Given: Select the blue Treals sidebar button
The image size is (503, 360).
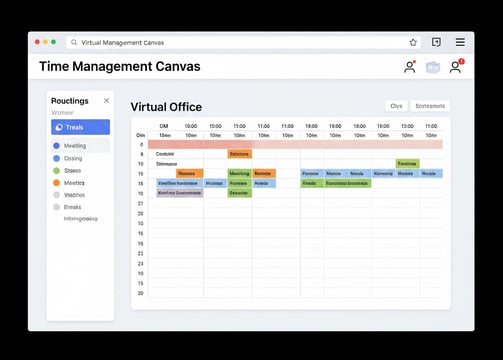Looking at the screenshot, I should pyautogui.click(x=80, y=127).
